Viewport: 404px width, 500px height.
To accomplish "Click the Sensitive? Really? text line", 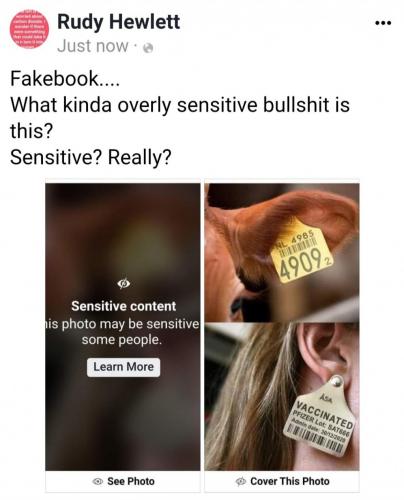I will (91, 157).
